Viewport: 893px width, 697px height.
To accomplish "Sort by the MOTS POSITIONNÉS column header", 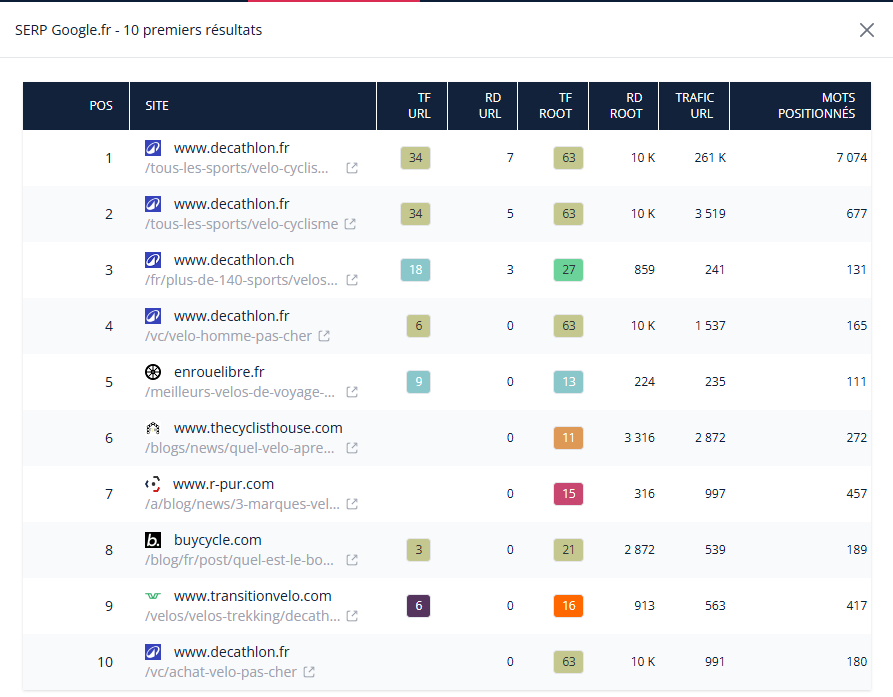I will coord(800,106).
